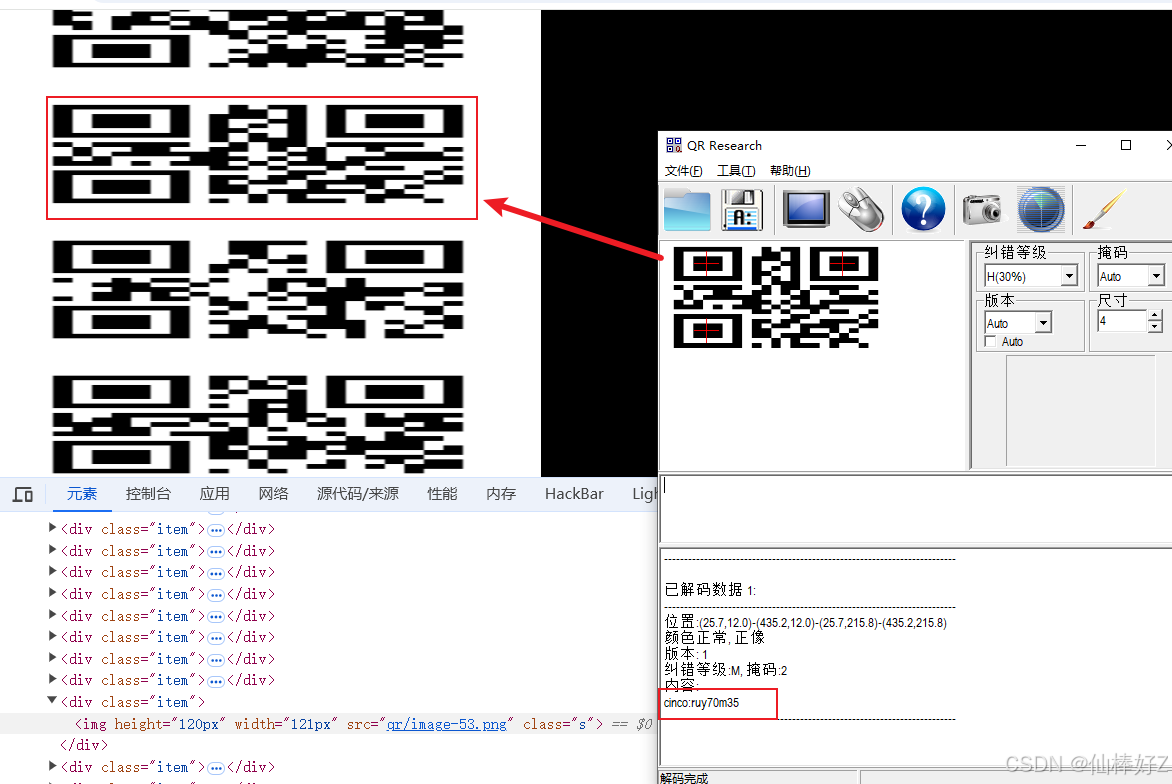This screenshot has width=1172, height=784.
Task: Open the HackBar tab
Action: (574, 494)
